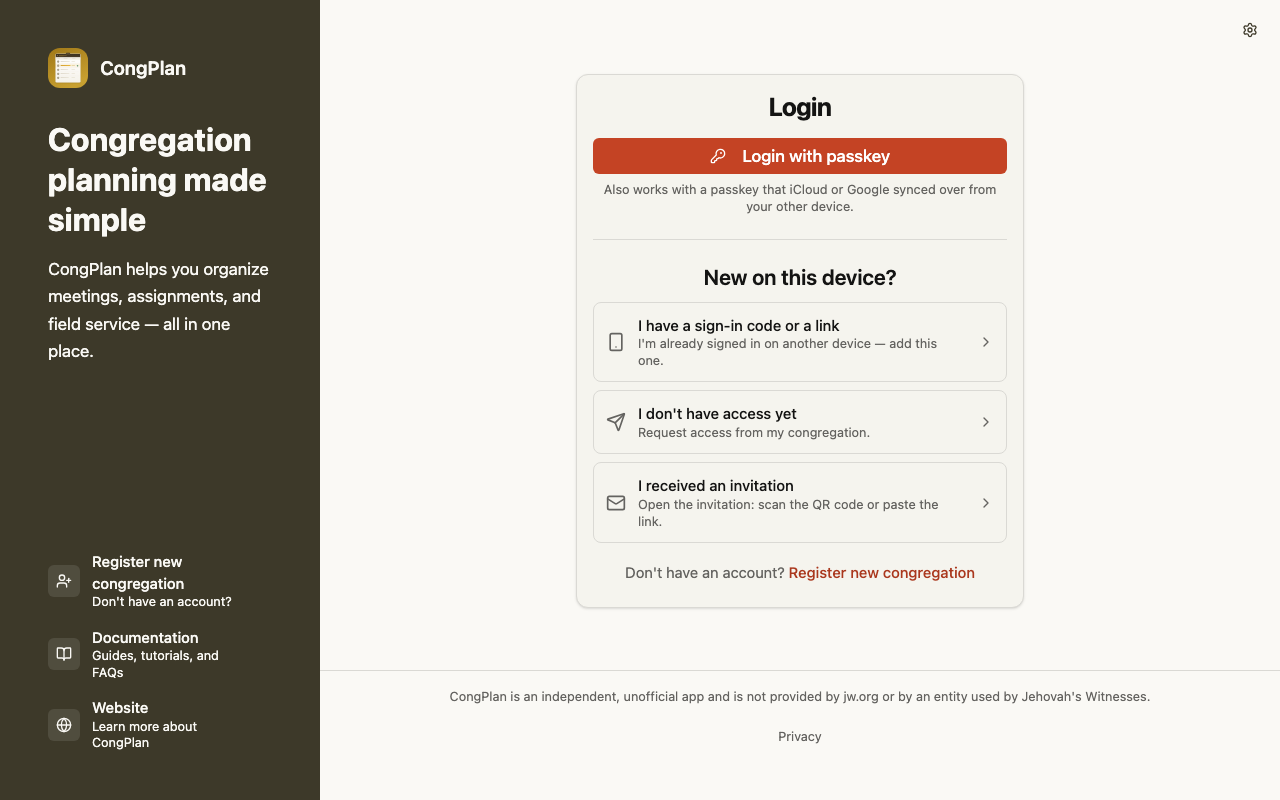Click 'Learn more about CongPlan' text
This screenshot has height=800, width=1280.
144,735
